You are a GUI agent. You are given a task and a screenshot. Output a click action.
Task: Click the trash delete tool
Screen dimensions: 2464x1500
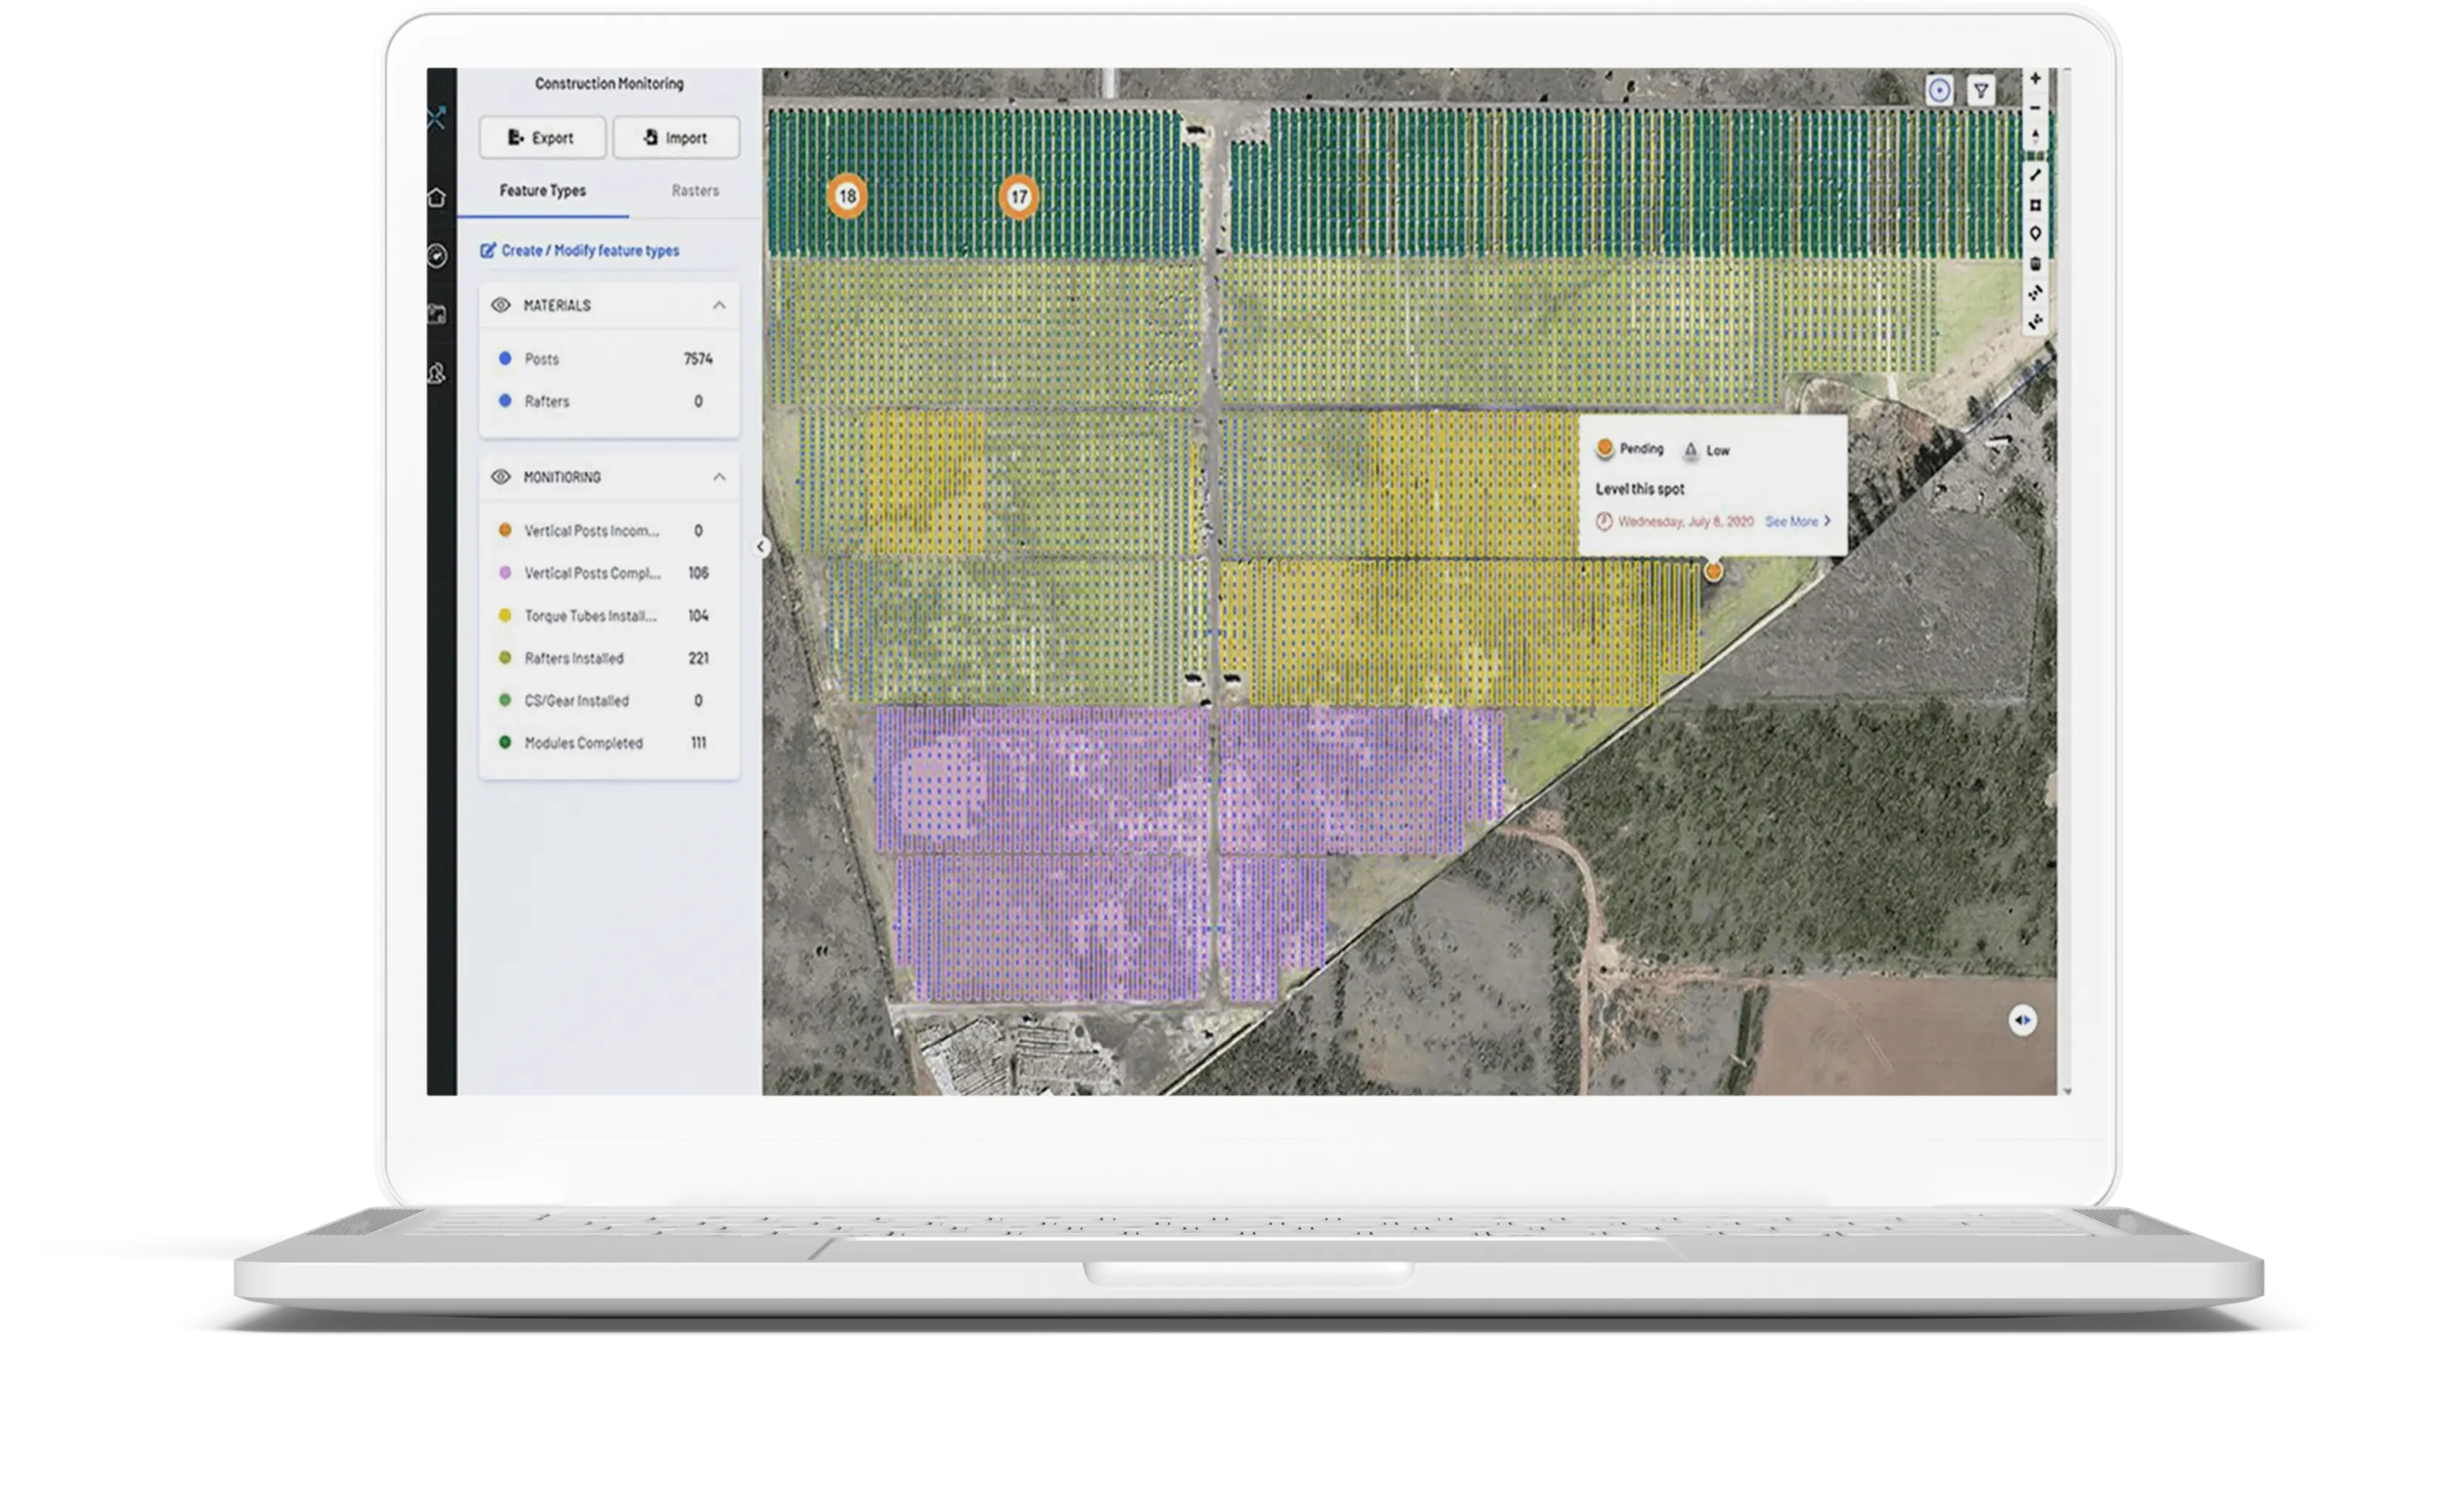pyautogui.click(x=2035, y=264)
